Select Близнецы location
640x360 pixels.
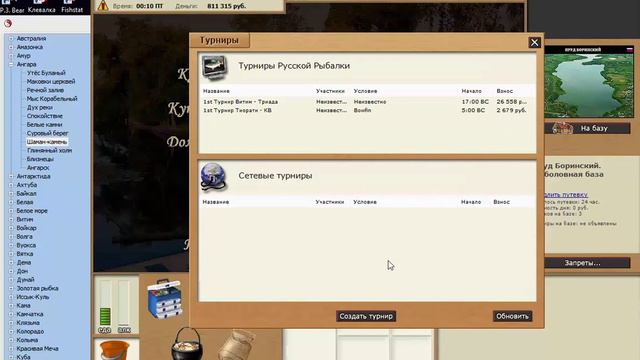[40, 159]
